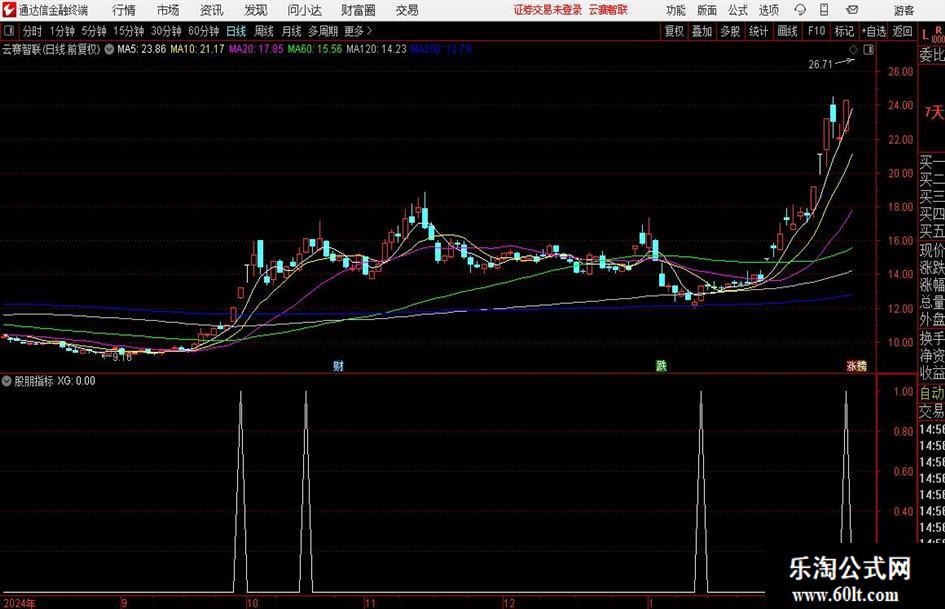Open the 公式 menu
Image resolution: width=945 pixels, height=609 pixels.
point(738,10)
